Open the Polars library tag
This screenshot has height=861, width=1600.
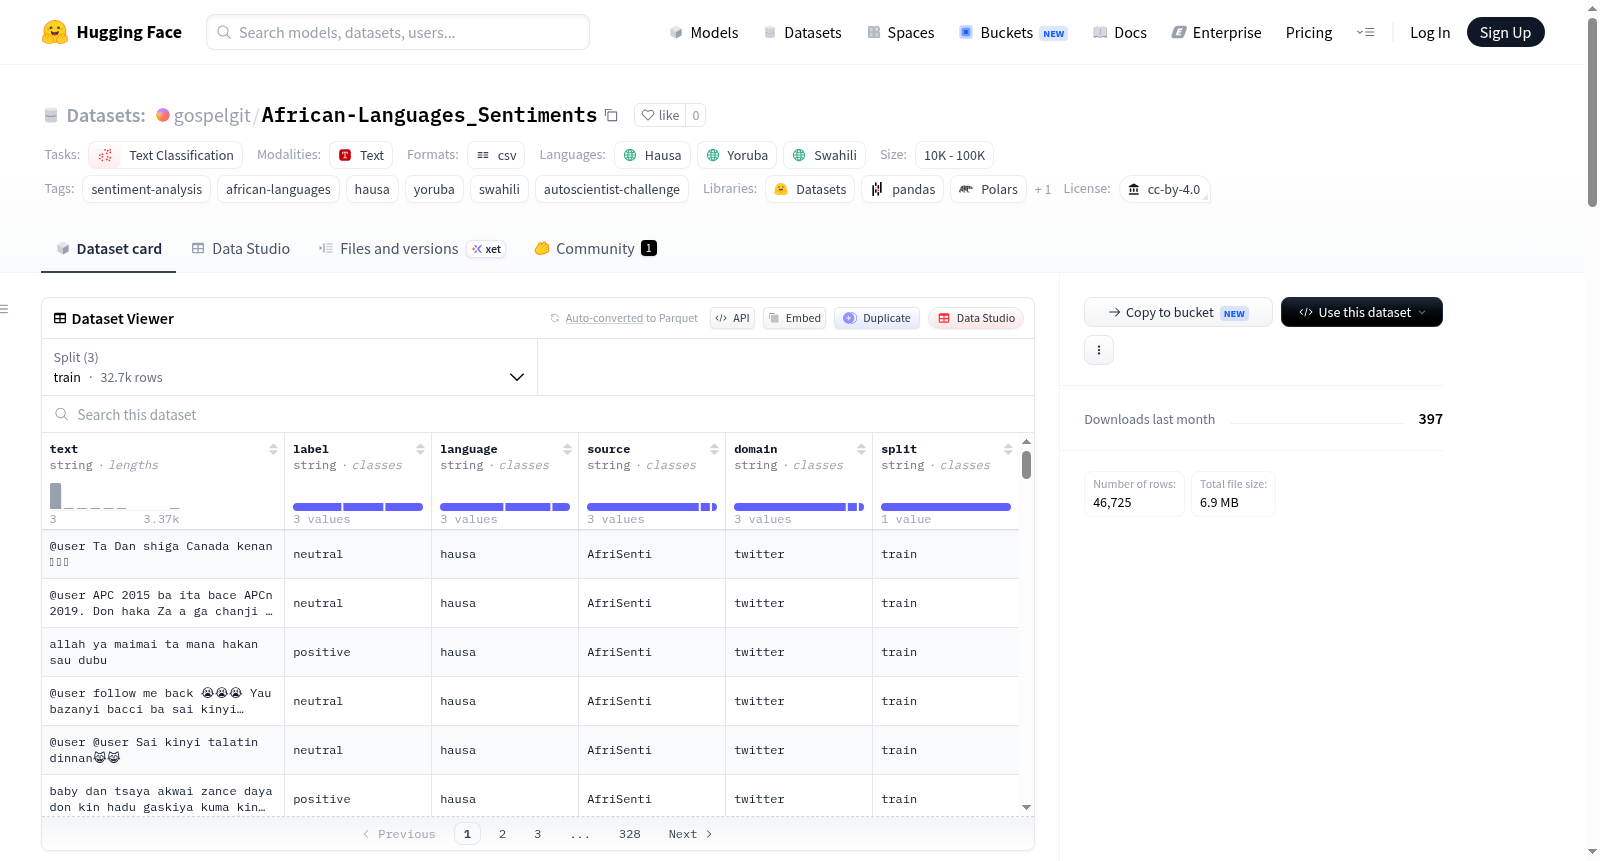click(x=988, y=189)
